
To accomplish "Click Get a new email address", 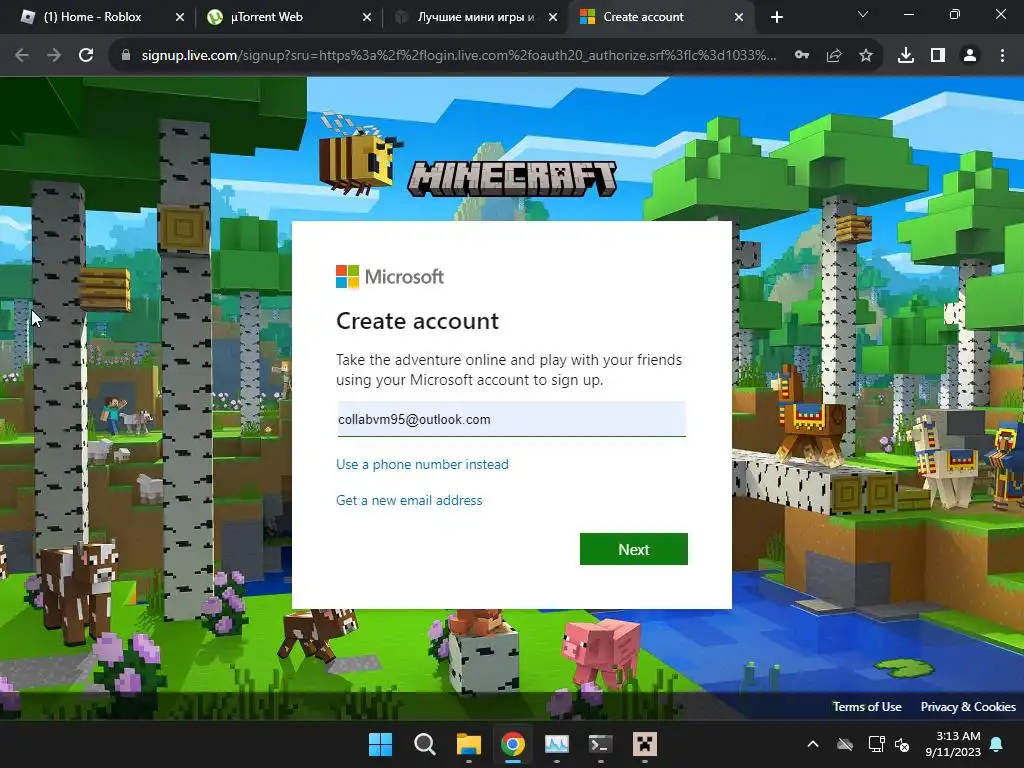I will (409, 500).
